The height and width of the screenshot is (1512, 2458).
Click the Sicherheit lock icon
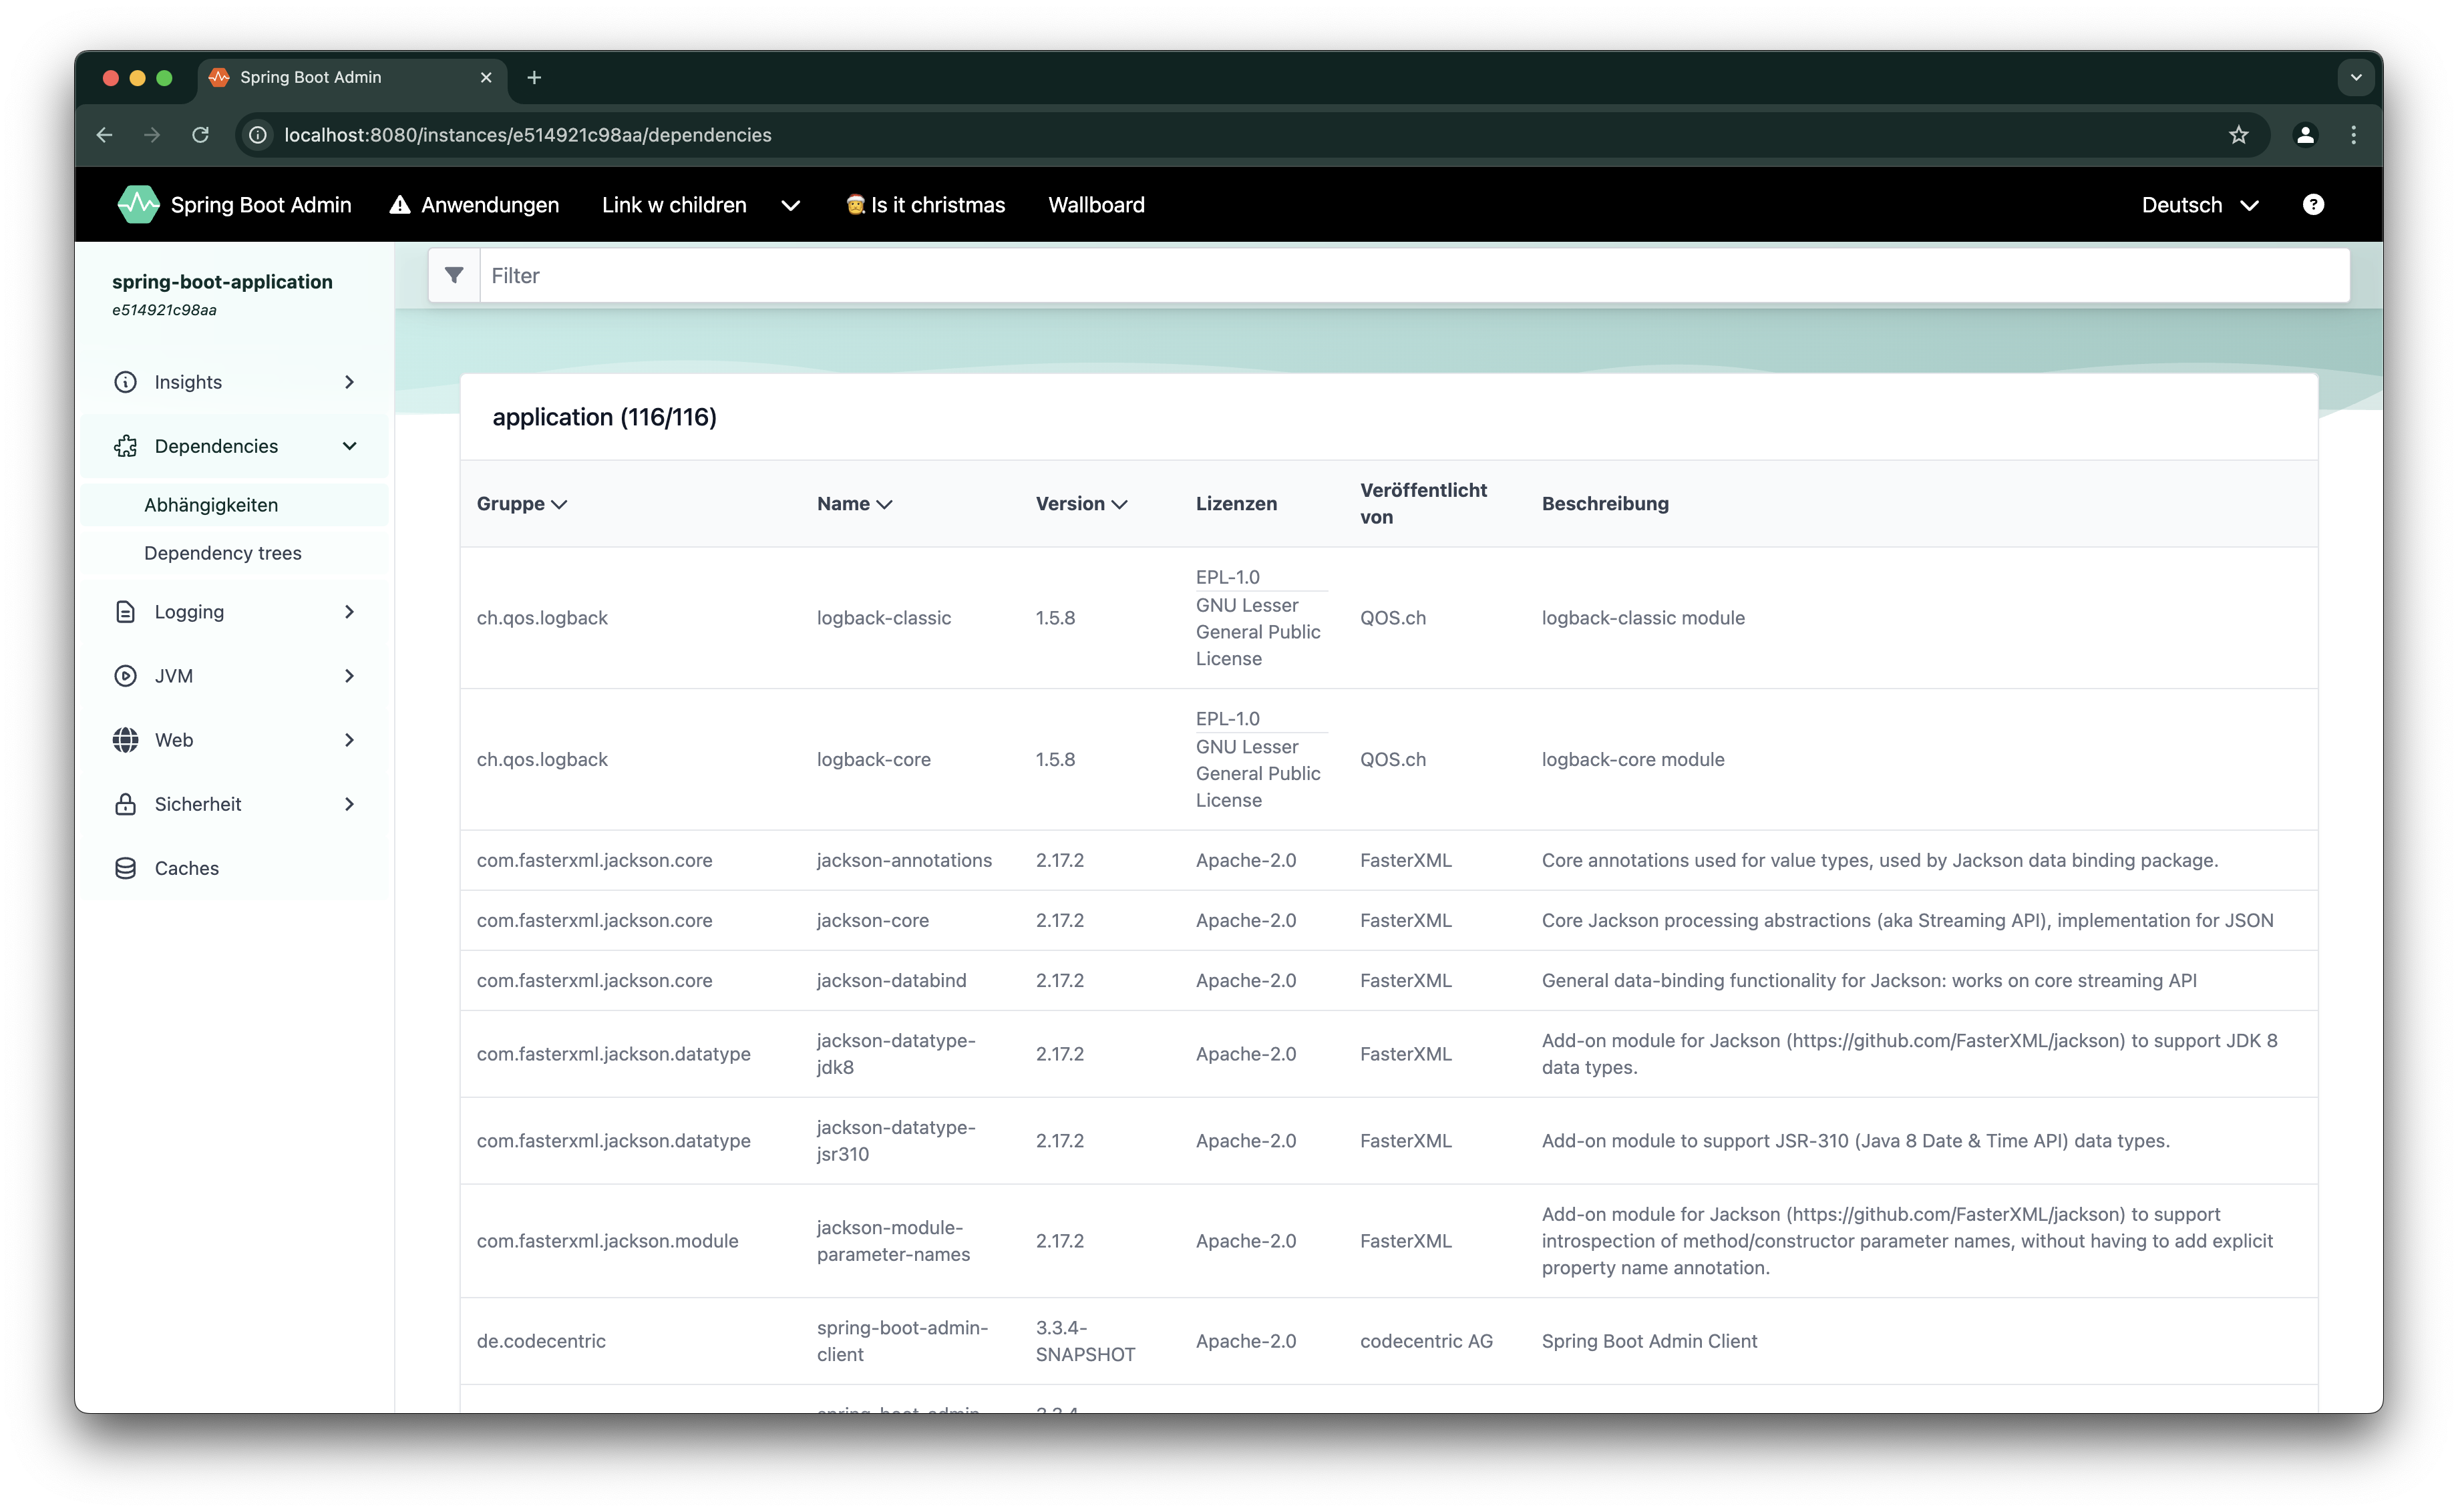(125, 803)
